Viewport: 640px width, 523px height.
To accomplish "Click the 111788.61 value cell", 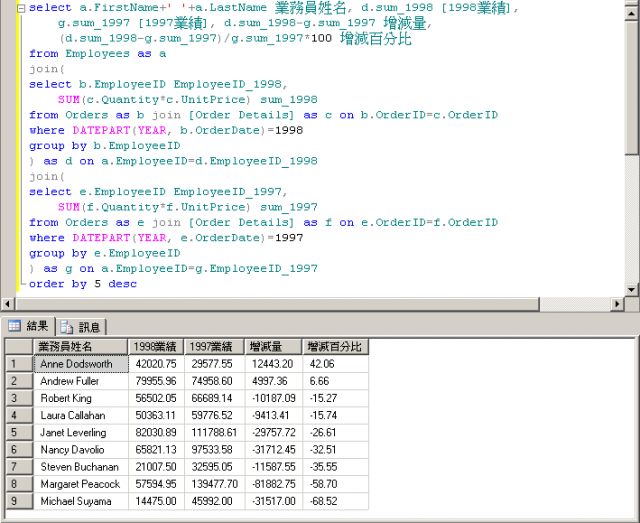I will pyautogui.click(x=215, y=432).
